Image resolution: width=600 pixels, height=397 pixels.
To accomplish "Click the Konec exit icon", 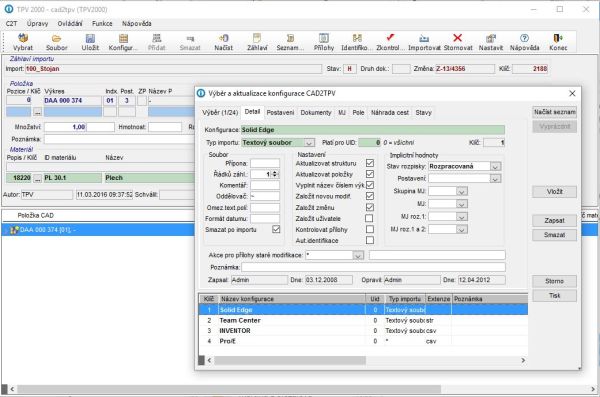I will (558, 38).
